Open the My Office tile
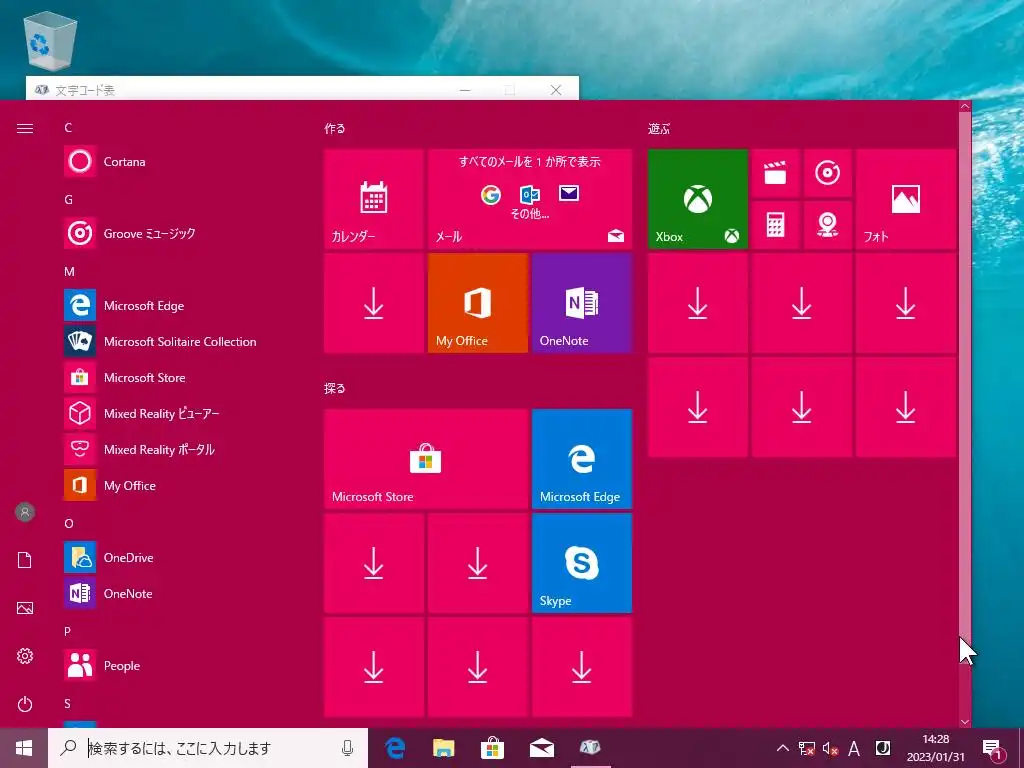The image size is (1024, 768). [477, 303]
